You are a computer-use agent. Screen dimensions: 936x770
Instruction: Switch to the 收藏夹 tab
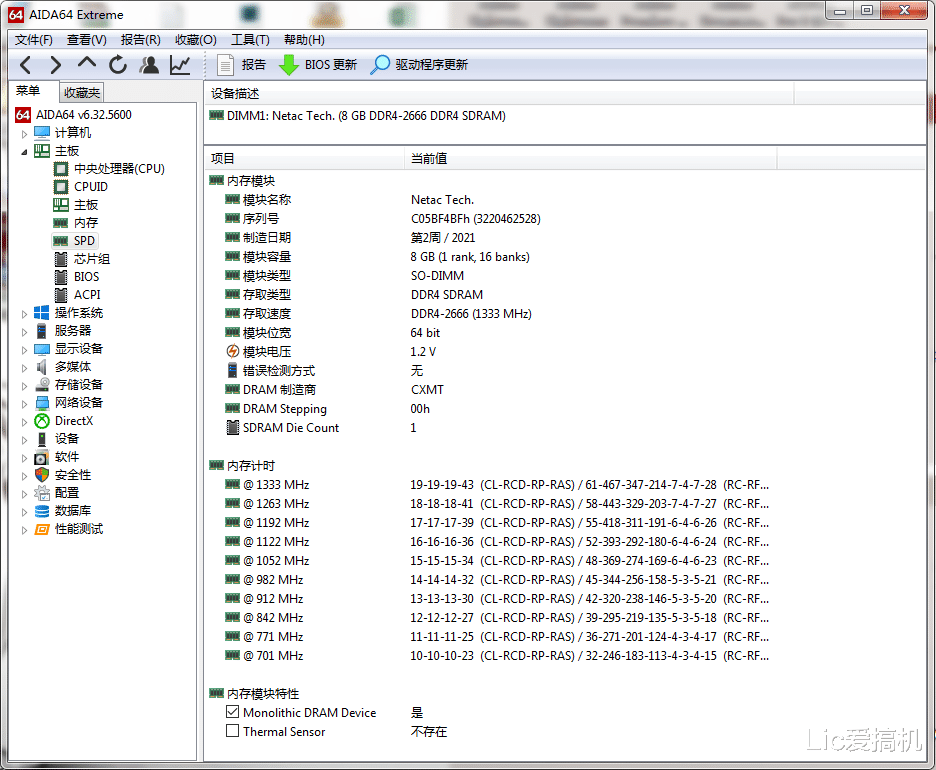pyautogui.click(x=82, y=92)
